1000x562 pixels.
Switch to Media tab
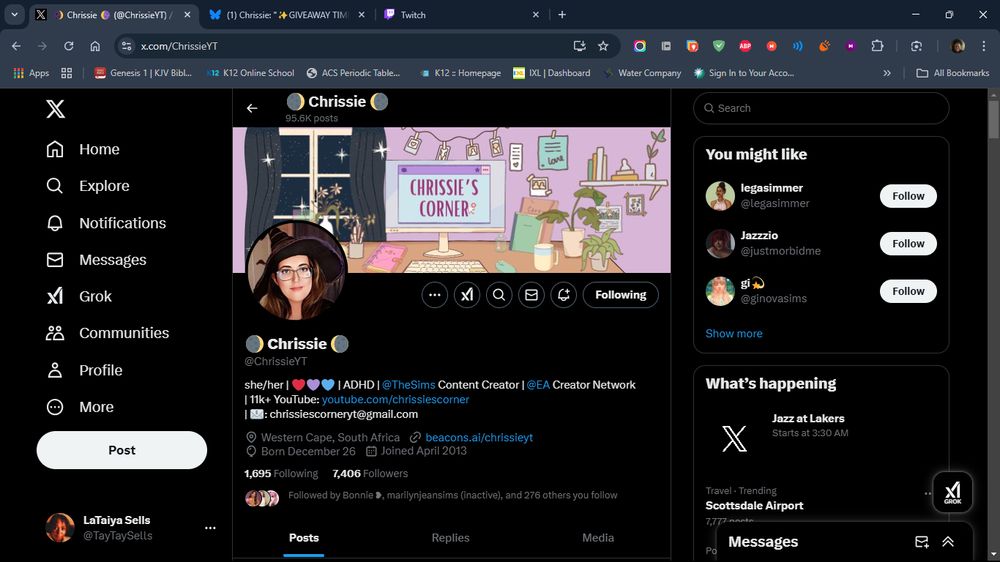coord(598,538)
